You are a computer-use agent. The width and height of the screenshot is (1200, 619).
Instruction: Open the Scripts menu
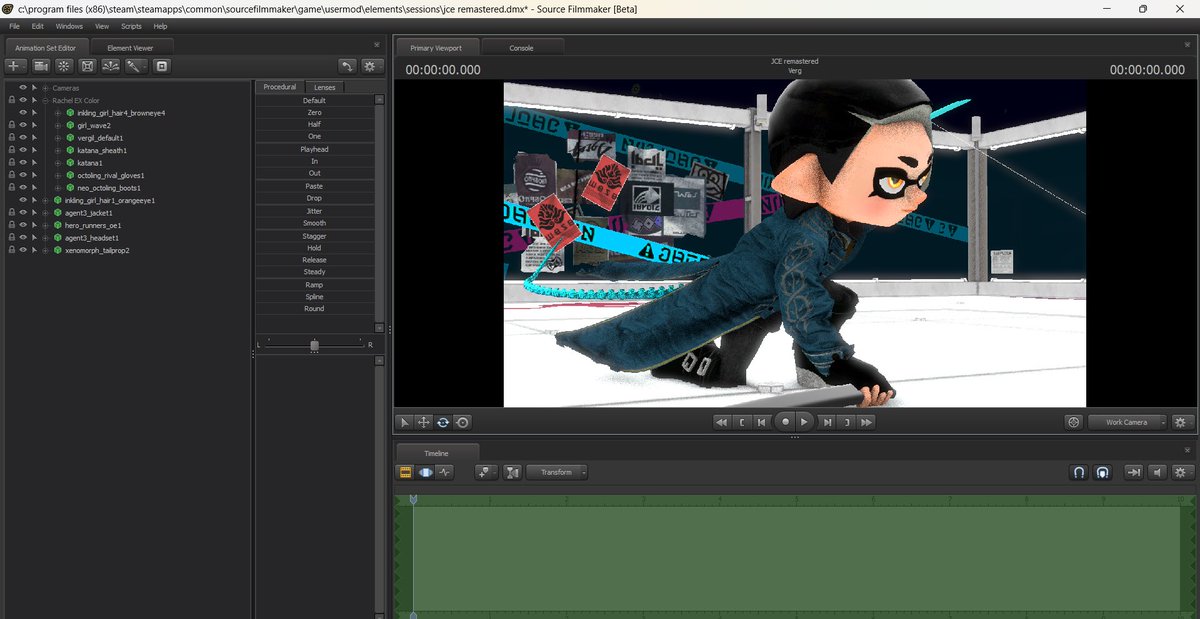coord(131,25)
